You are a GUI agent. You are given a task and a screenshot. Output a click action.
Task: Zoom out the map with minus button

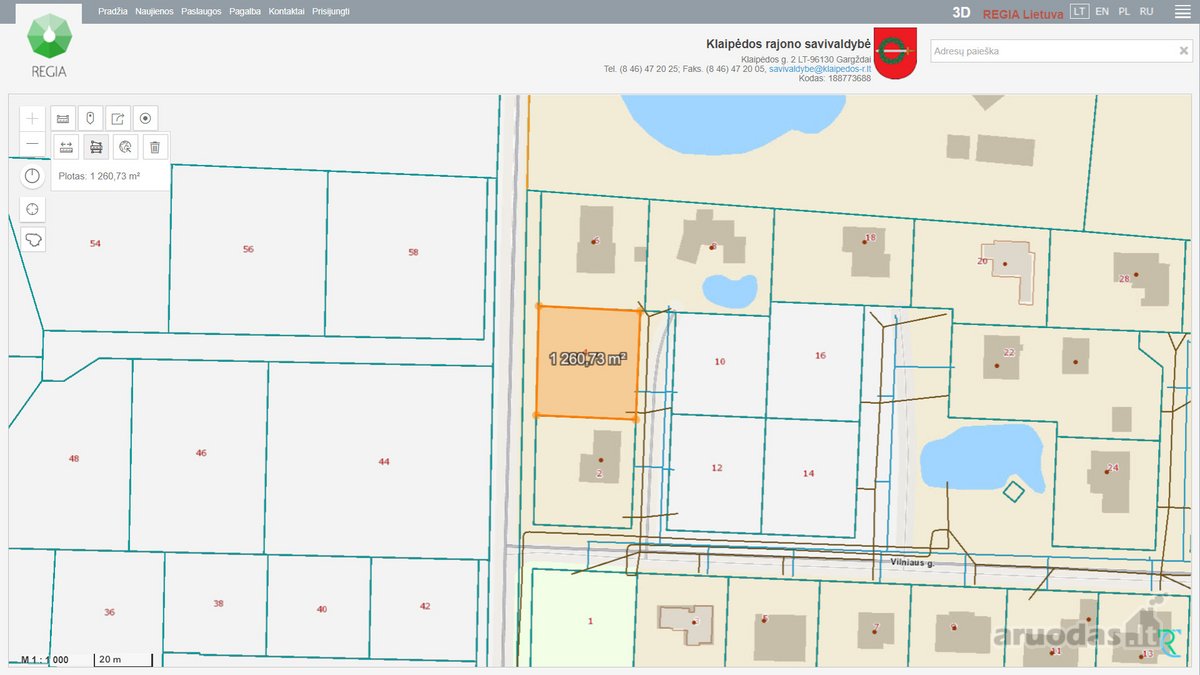pyautogui.click(x=33, y=144)
